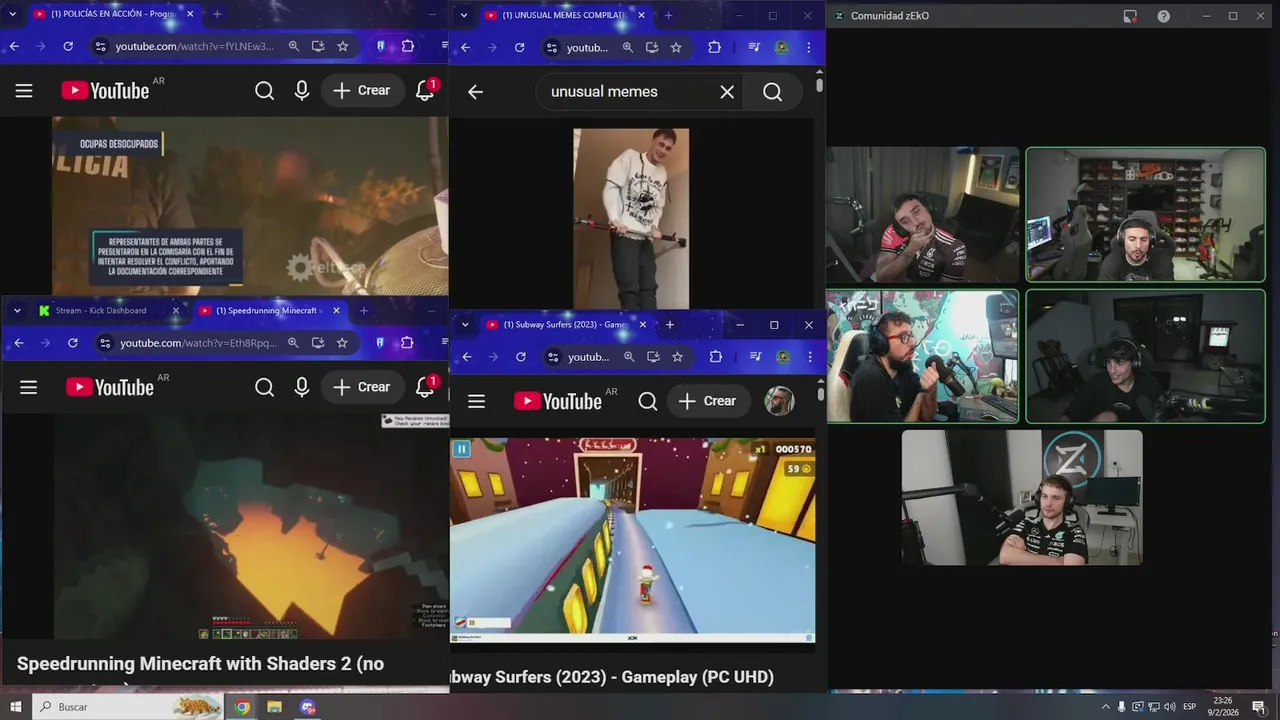Click YouTube logo in Policías en Acción window
Viewport: 1280px width, 720px height.
pos(105,91)
